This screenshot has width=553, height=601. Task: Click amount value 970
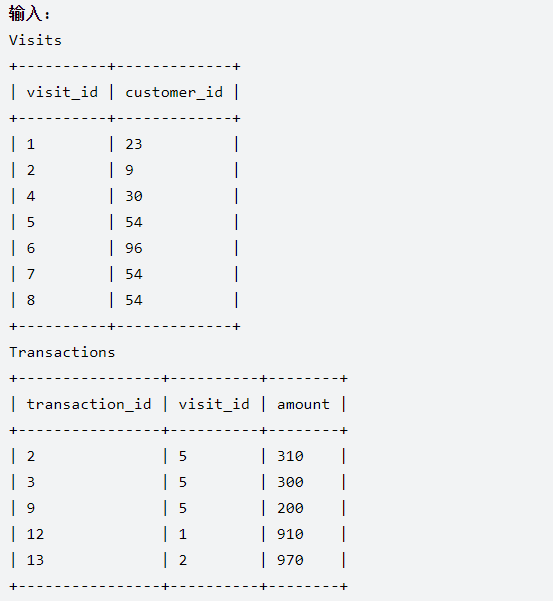pos(290,560)
